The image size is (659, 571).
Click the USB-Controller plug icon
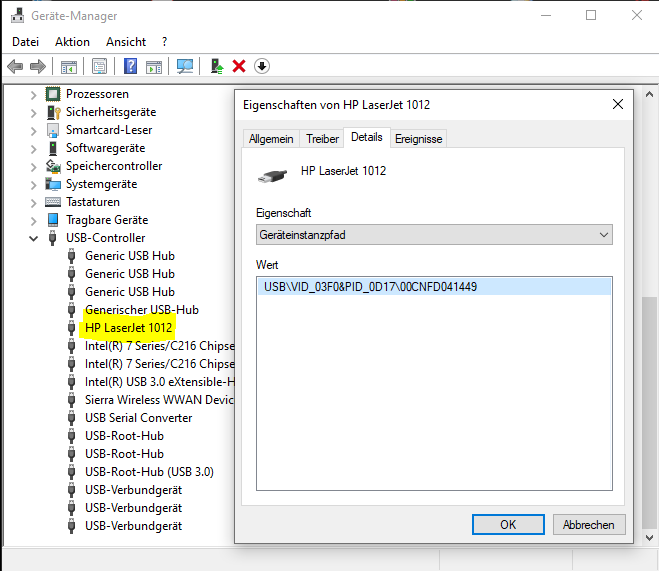(53, 238)
